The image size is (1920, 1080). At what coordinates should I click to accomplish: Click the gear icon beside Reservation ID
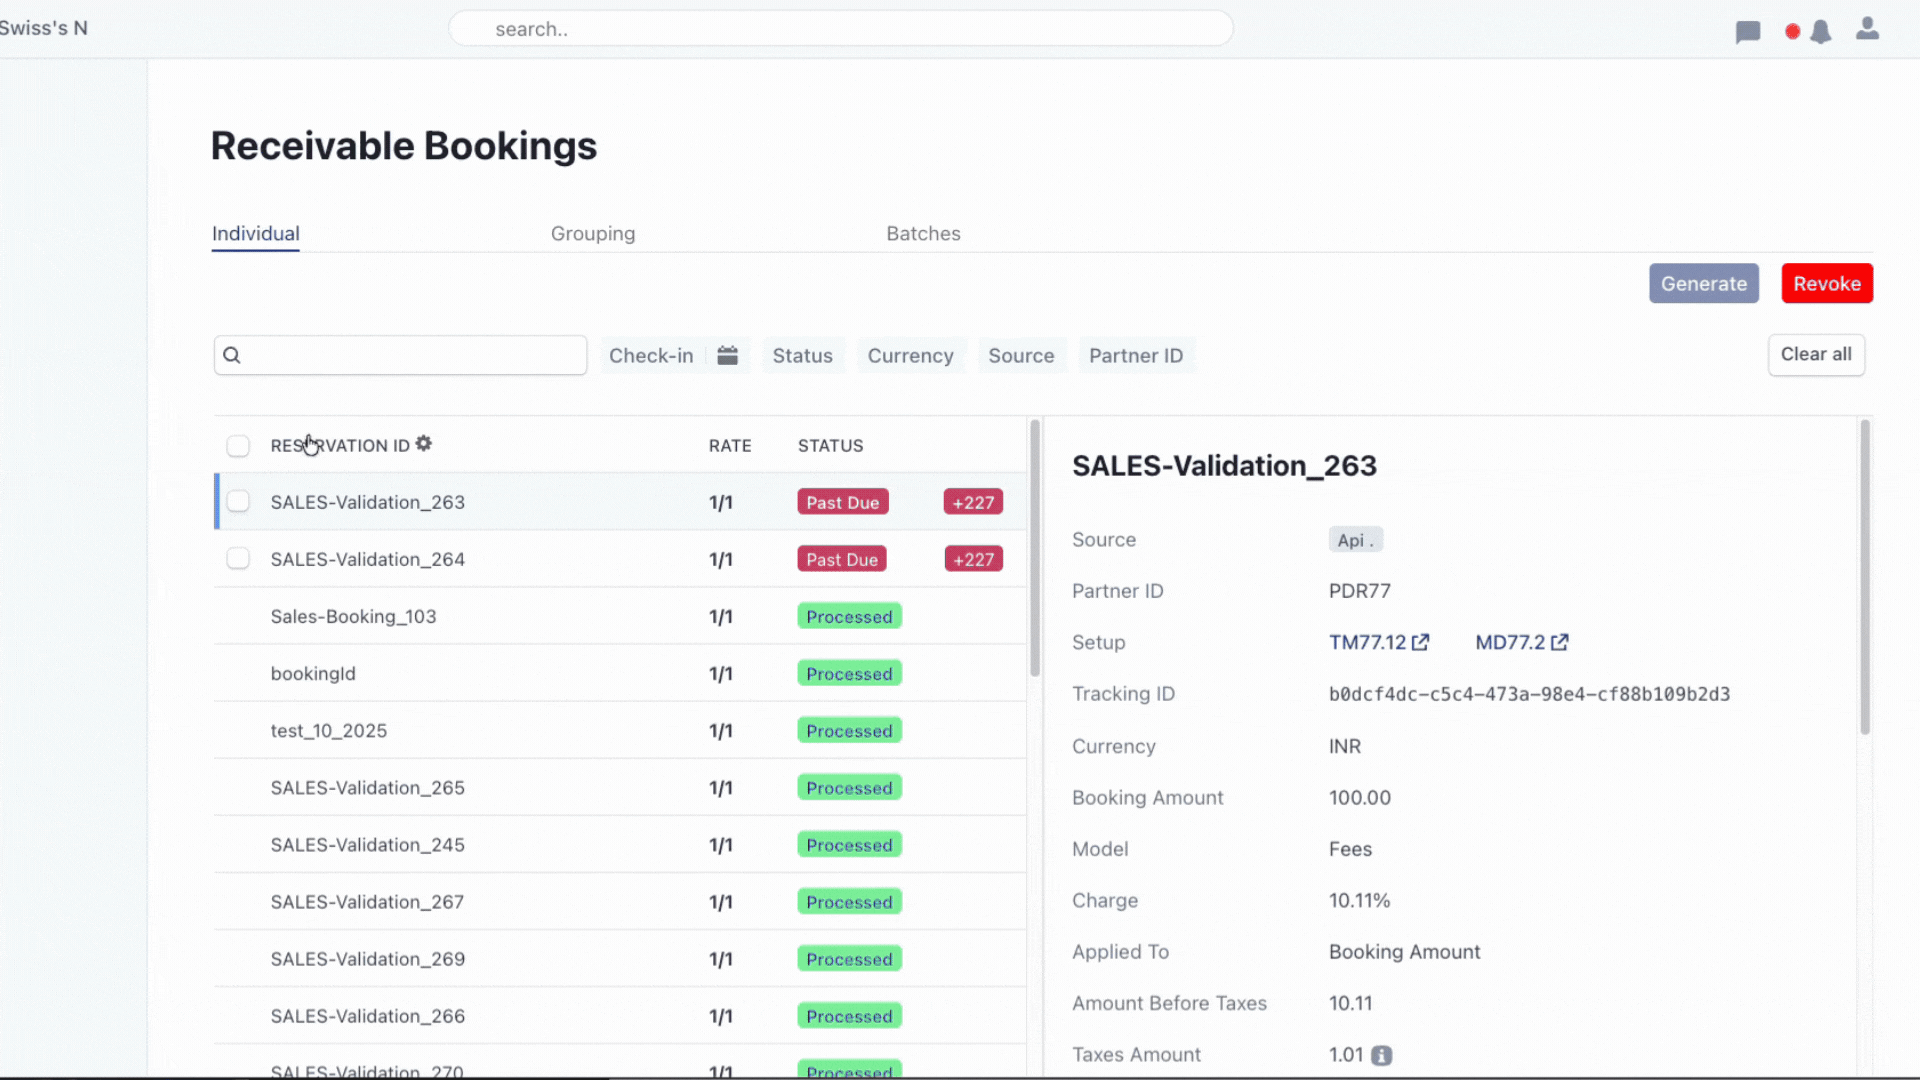[424, 444]
